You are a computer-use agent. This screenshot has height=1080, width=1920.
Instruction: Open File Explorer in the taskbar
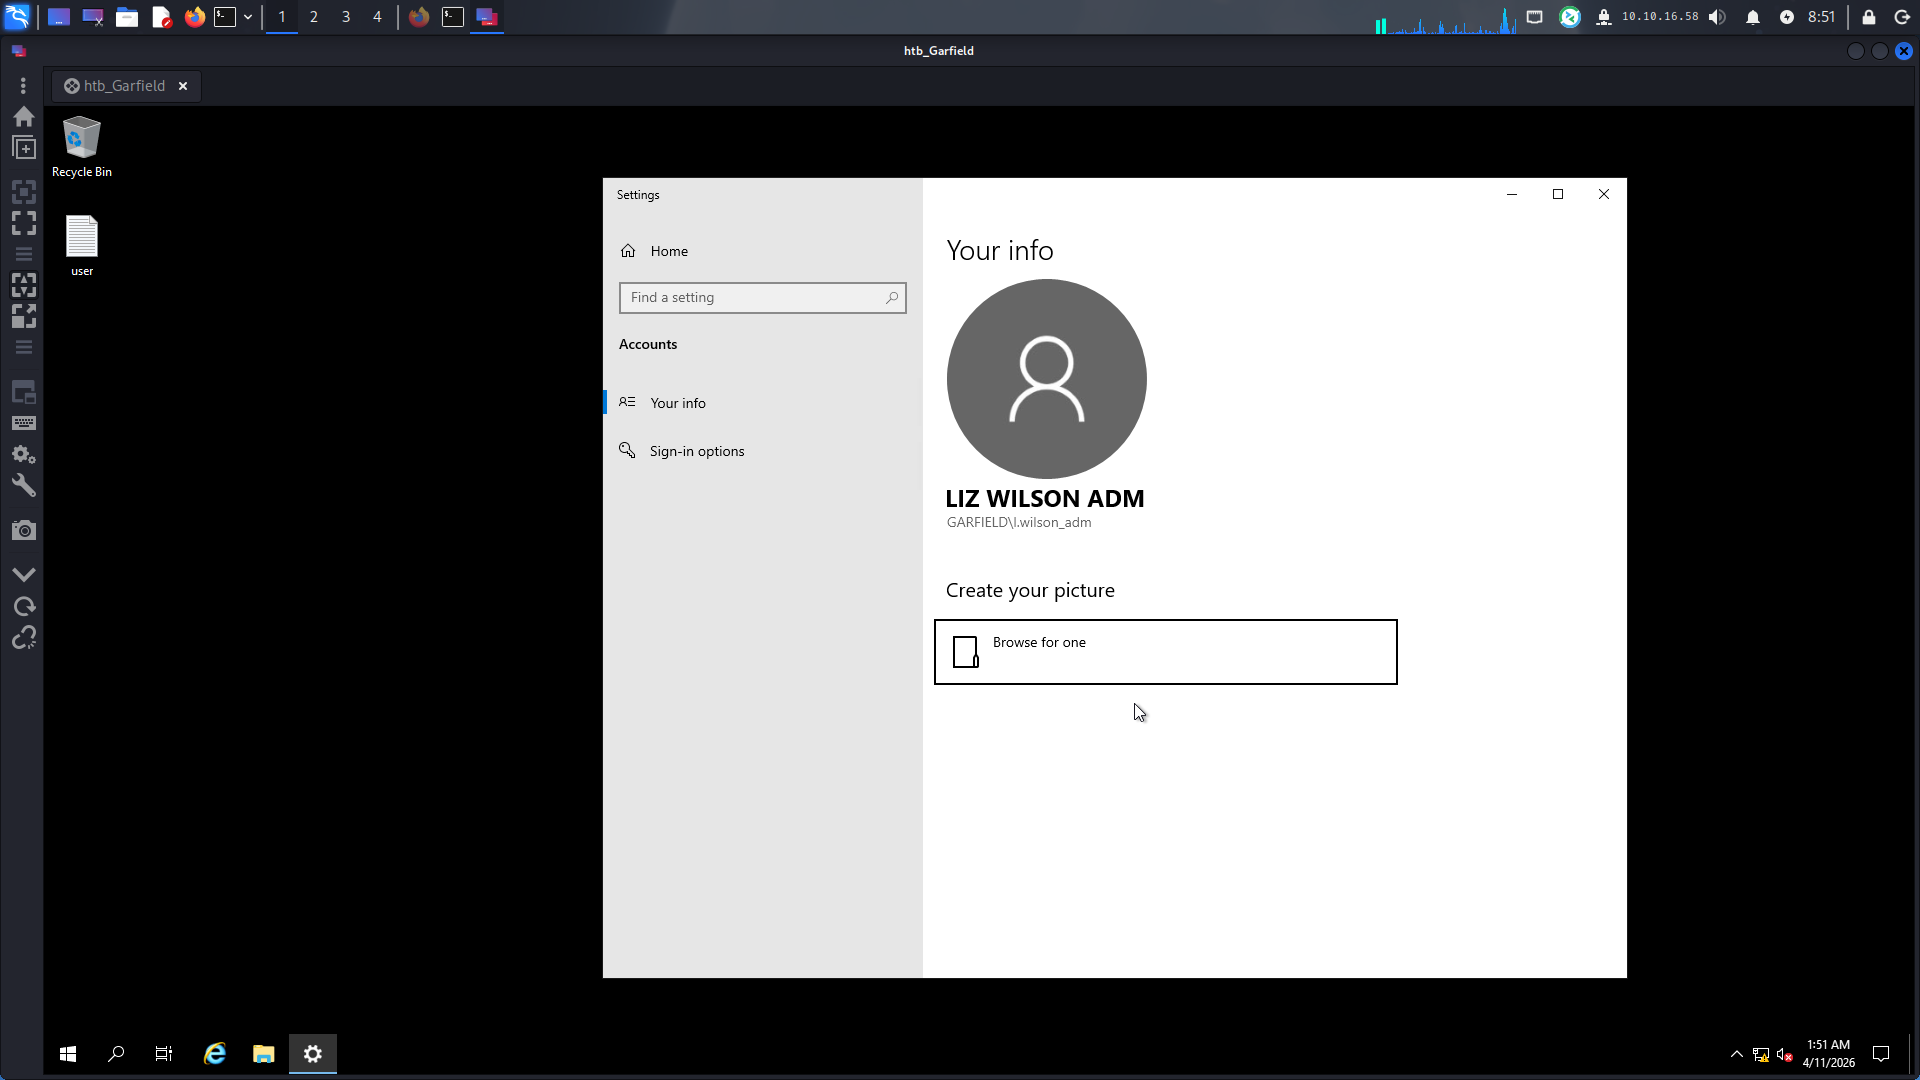coord(263,1053)
